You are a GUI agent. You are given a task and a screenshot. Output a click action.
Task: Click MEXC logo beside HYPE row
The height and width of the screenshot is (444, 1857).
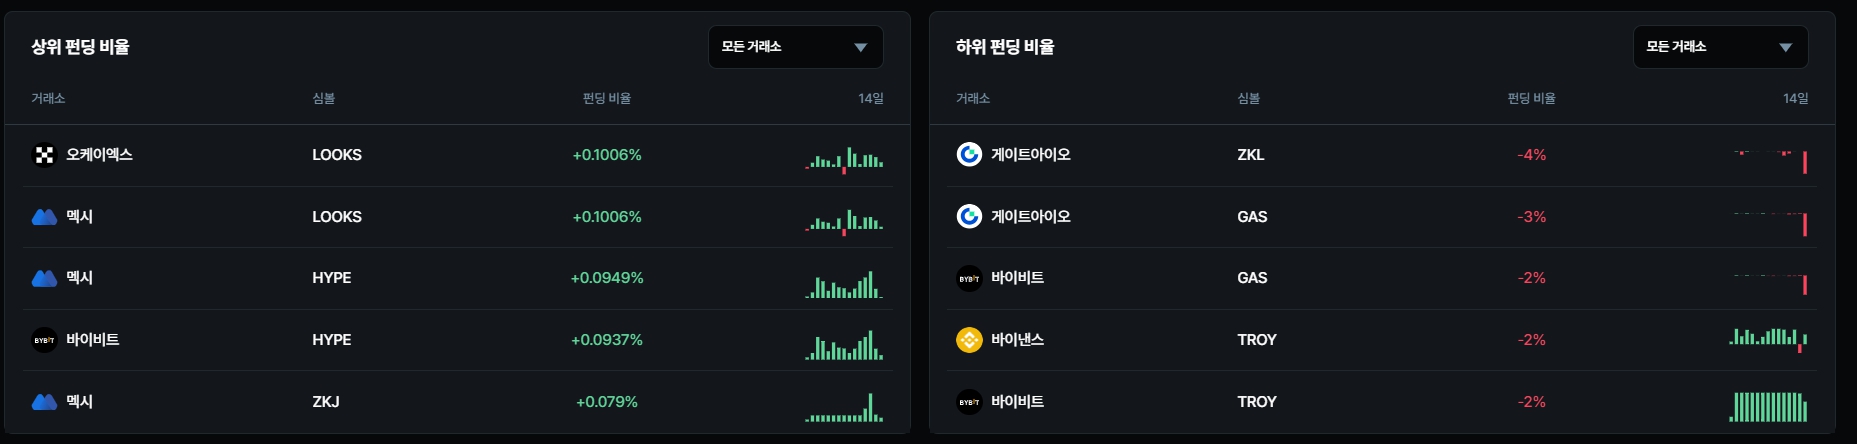pos(44,278)
